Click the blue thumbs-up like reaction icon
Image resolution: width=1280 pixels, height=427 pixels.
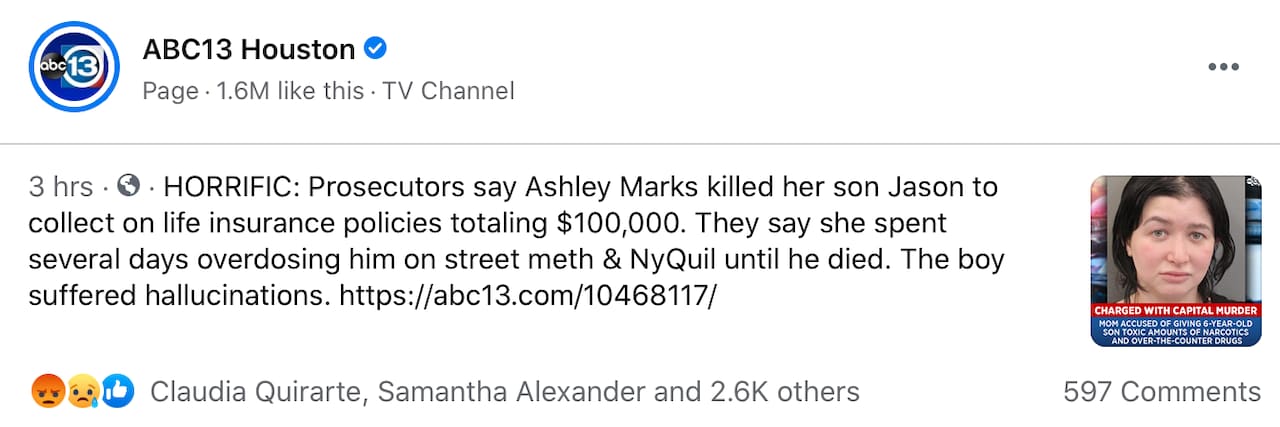pos(117,391)
